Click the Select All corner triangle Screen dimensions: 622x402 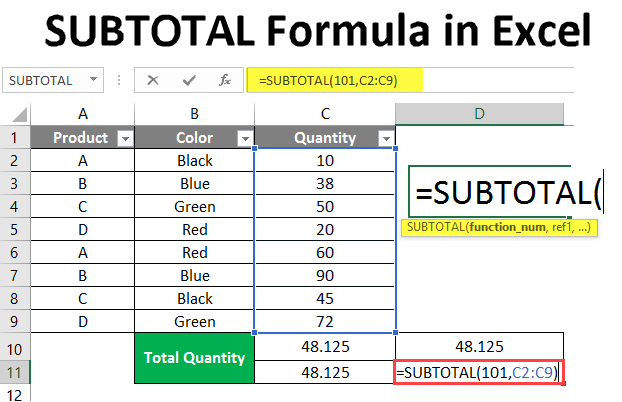pyautogui.click(x=19, y=115)
